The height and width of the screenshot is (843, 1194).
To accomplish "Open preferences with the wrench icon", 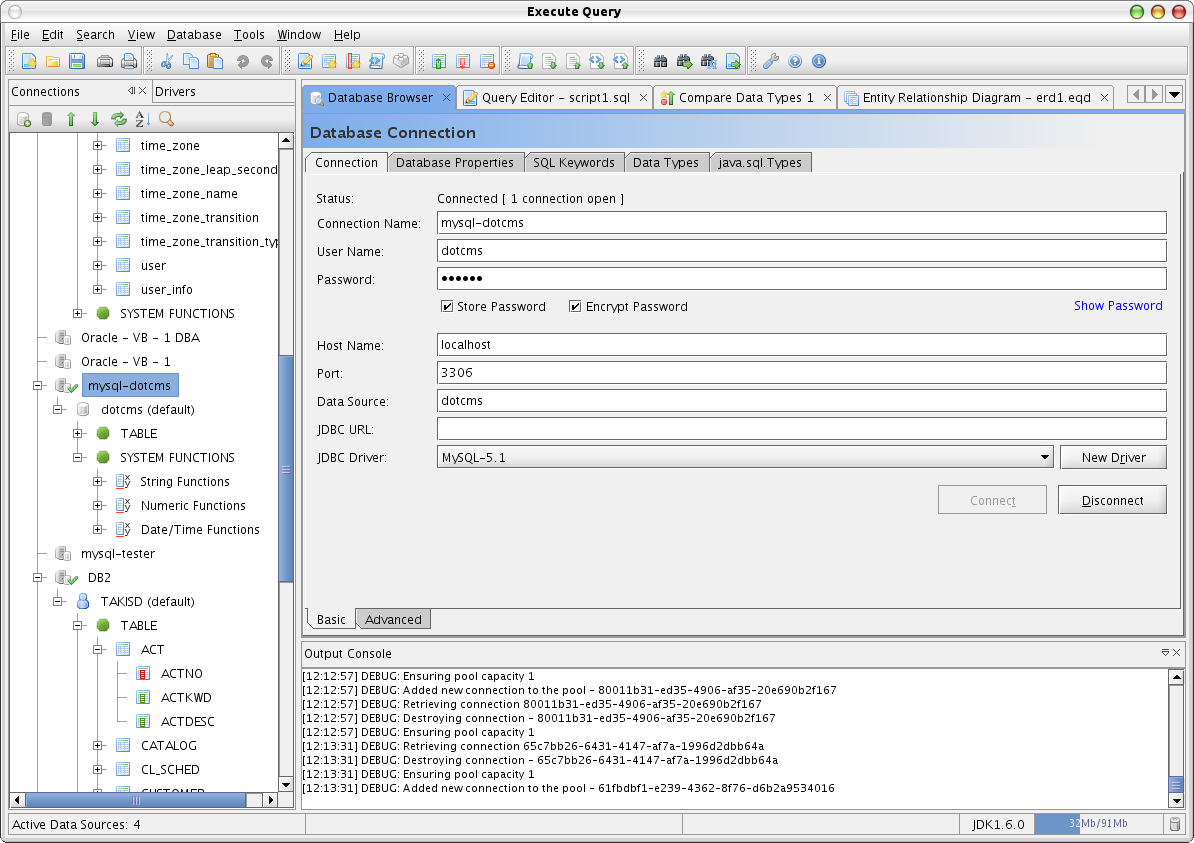I will click(x=771, y=62).
